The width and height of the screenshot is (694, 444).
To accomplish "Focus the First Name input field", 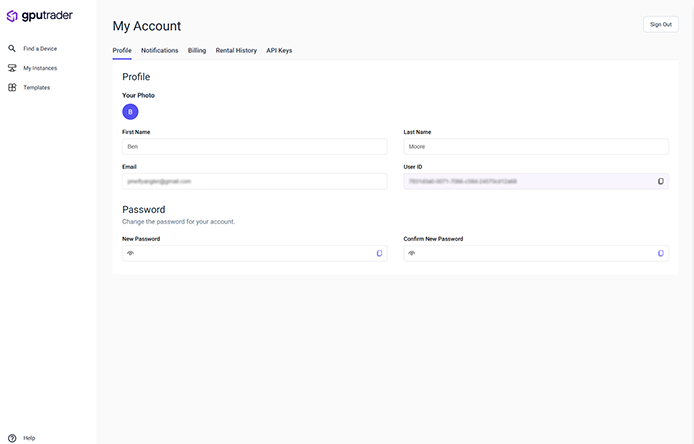I will pos(255,147).
